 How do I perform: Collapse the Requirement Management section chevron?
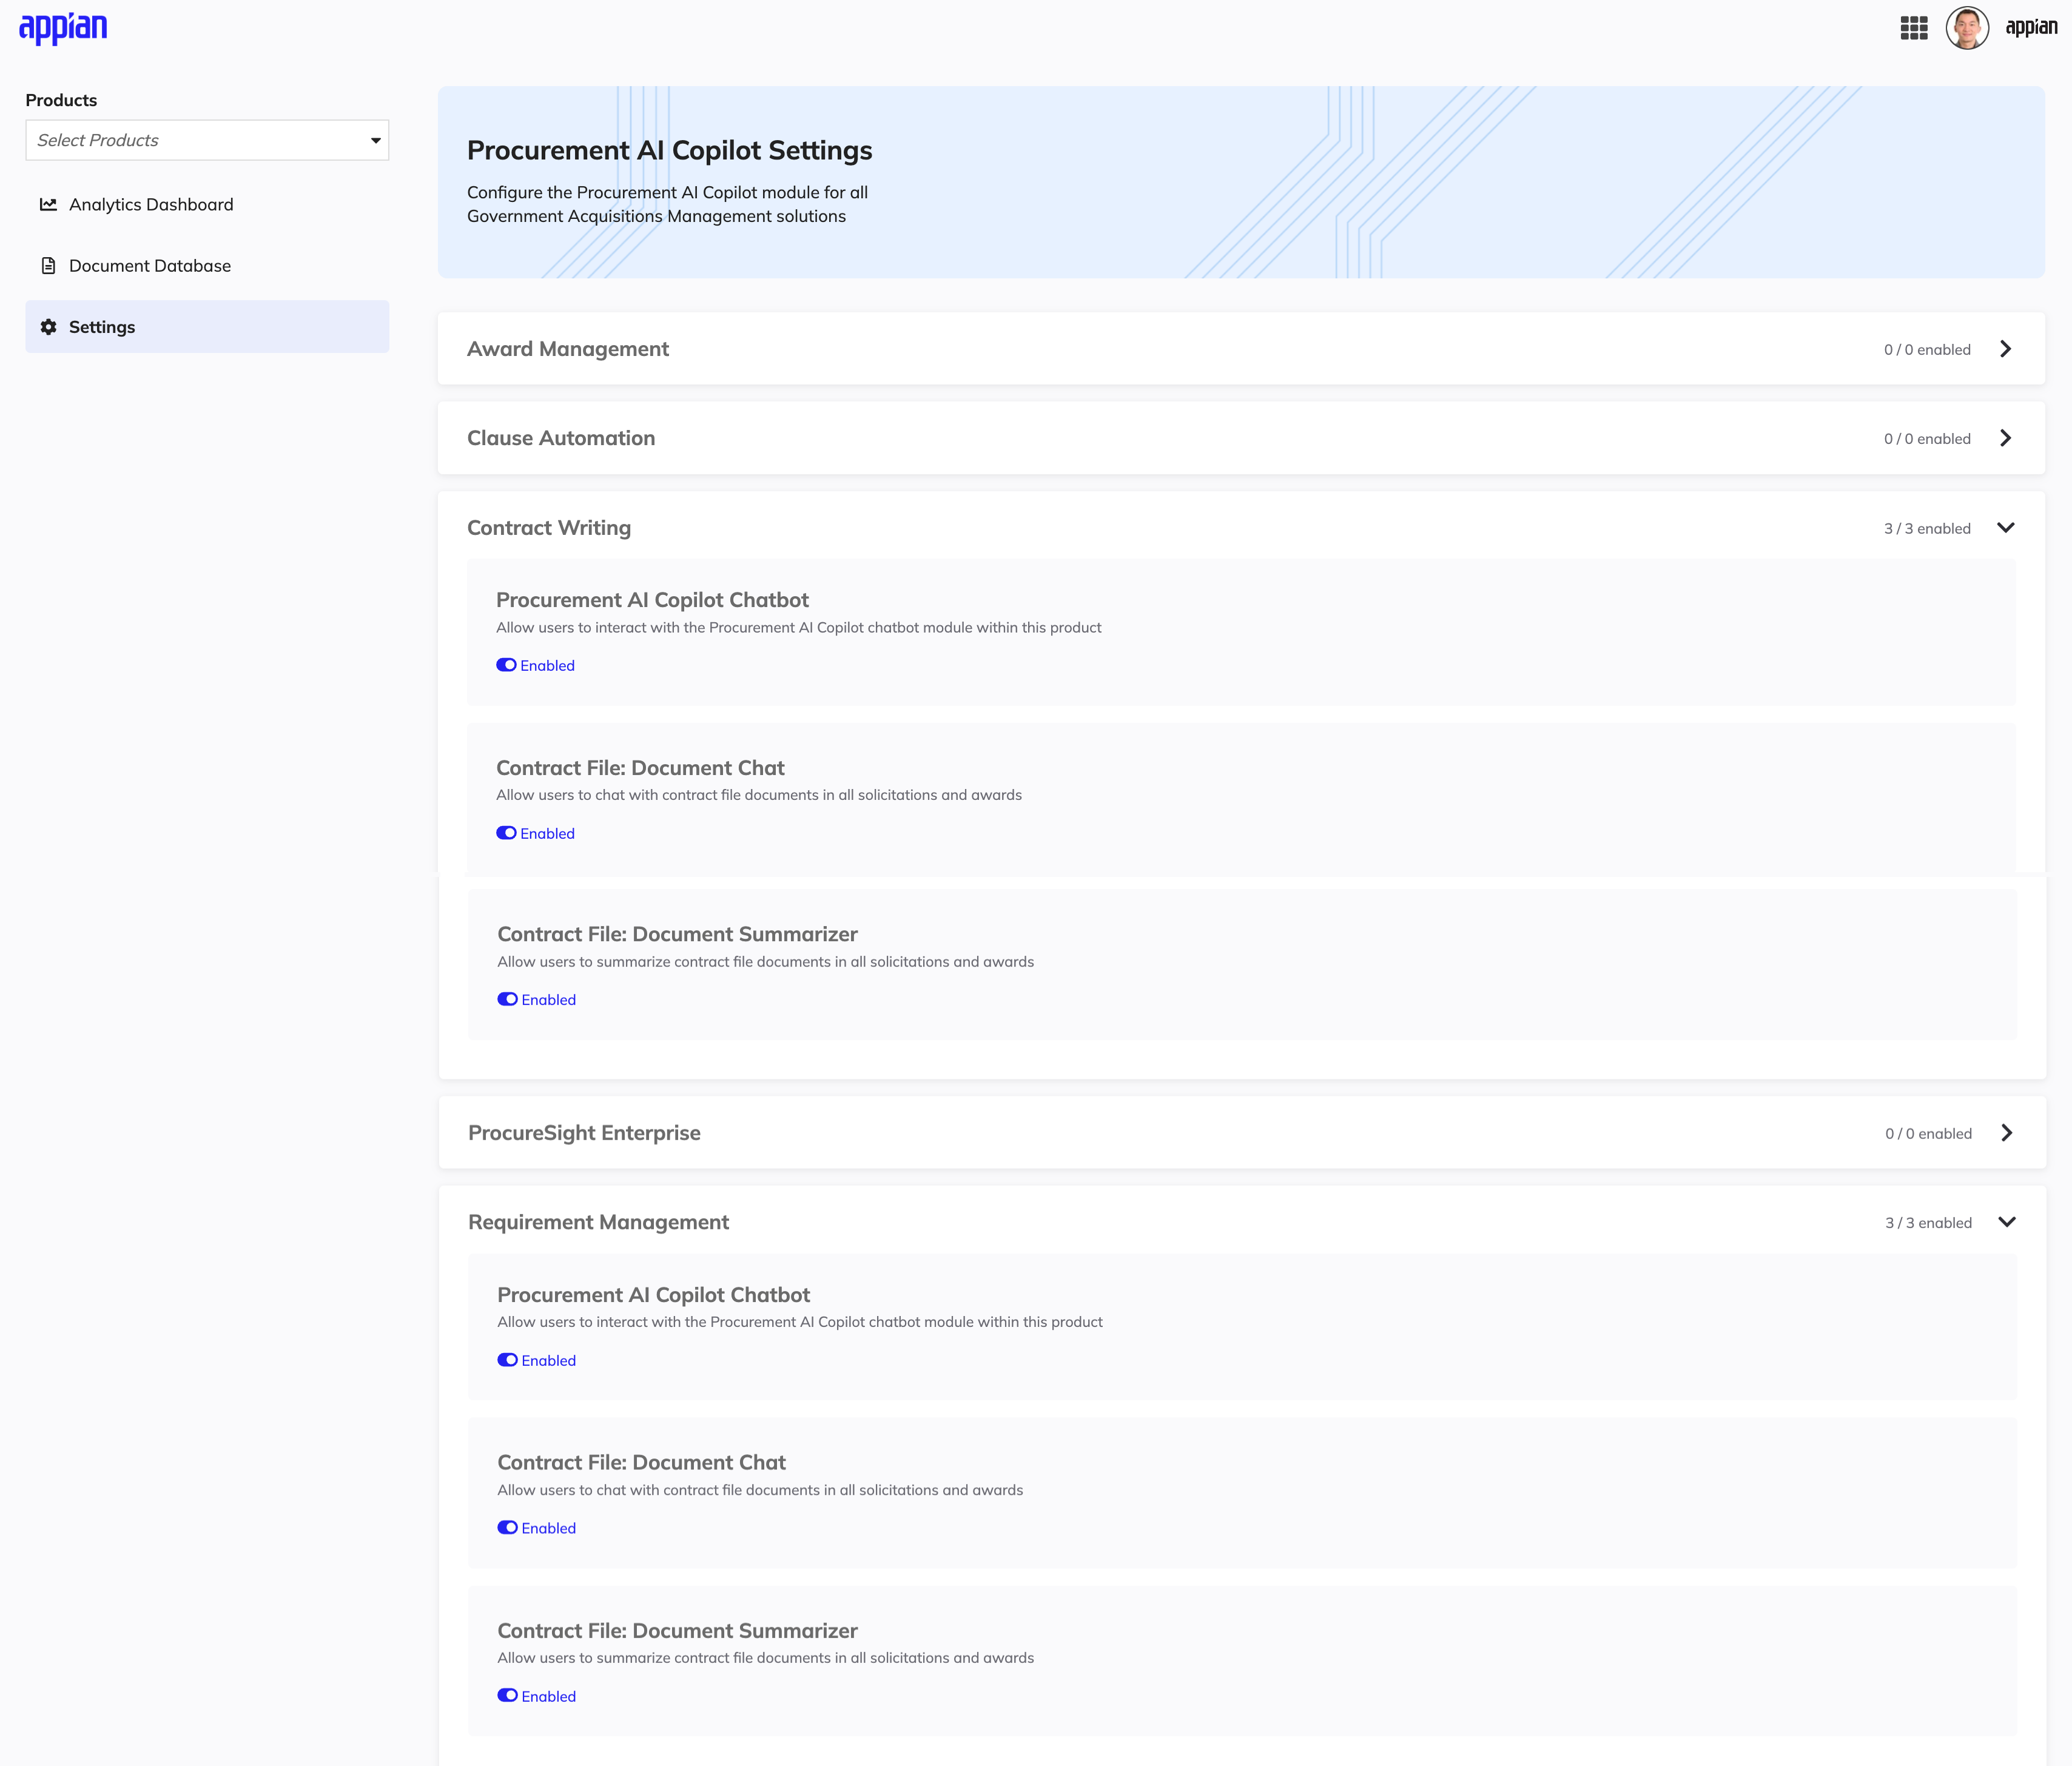[2006, 1222]
